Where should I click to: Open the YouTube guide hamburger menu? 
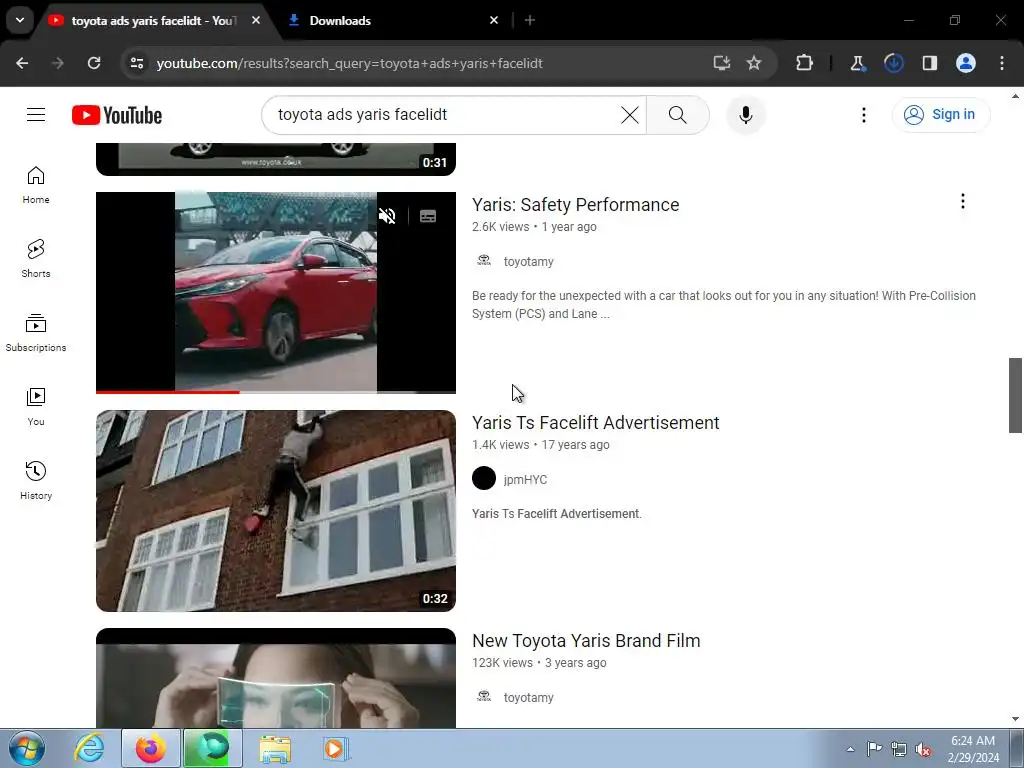pos(36,115)
